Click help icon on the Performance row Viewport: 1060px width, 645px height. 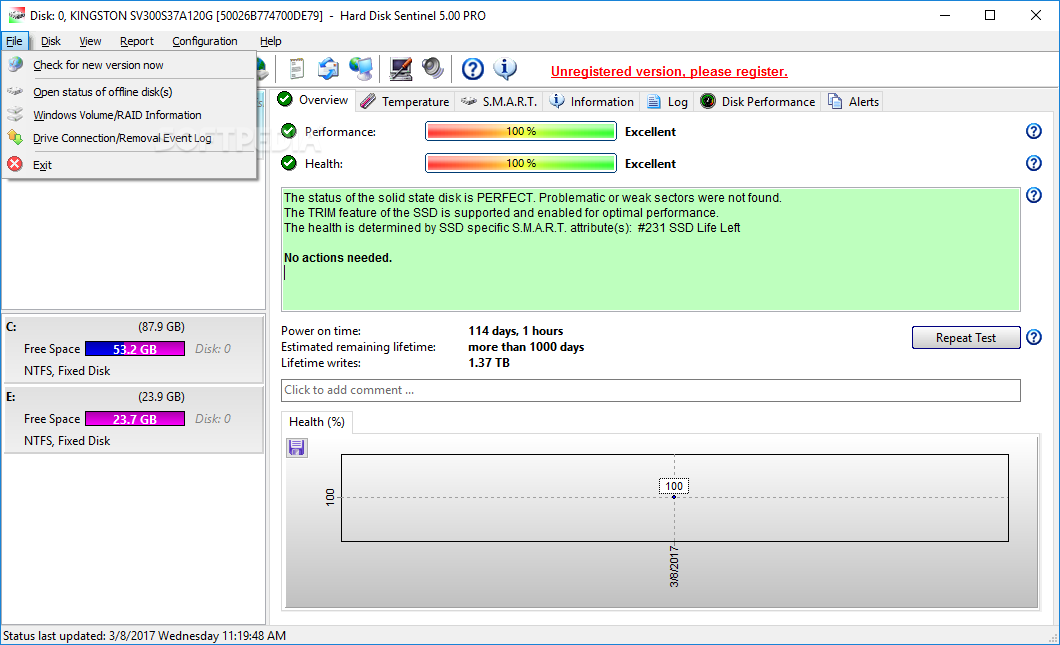point(1034,131)
